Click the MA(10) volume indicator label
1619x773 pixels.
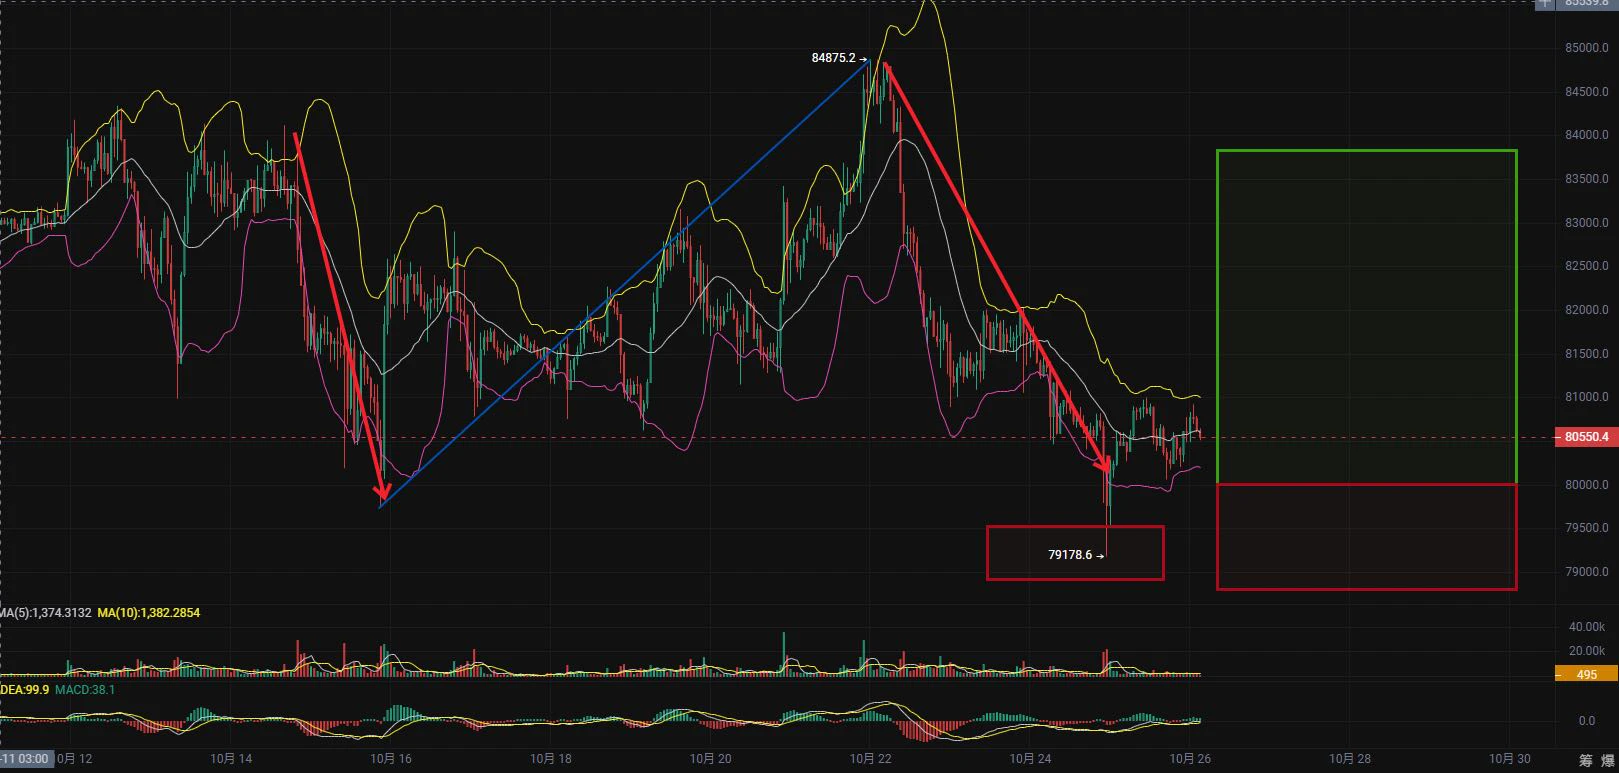(x=148, y=612)
